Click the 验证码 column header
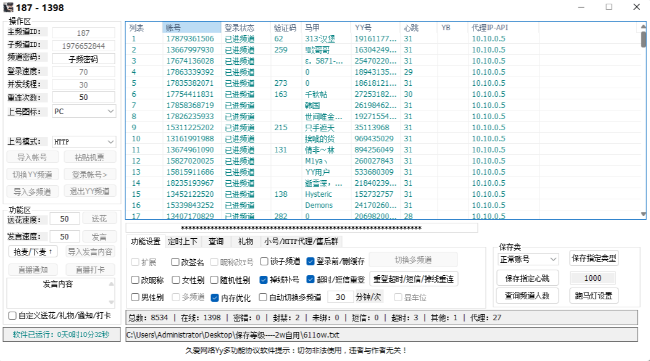650x361 pixels. point(286,28)
